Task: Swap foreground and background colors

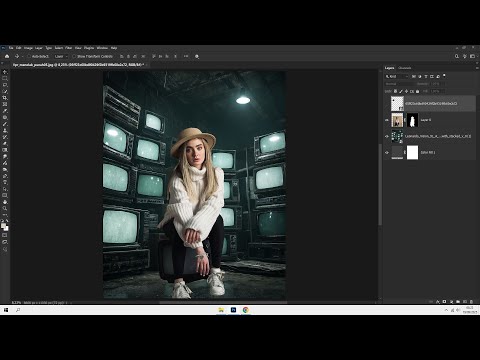Action: (x=7, y=221)
